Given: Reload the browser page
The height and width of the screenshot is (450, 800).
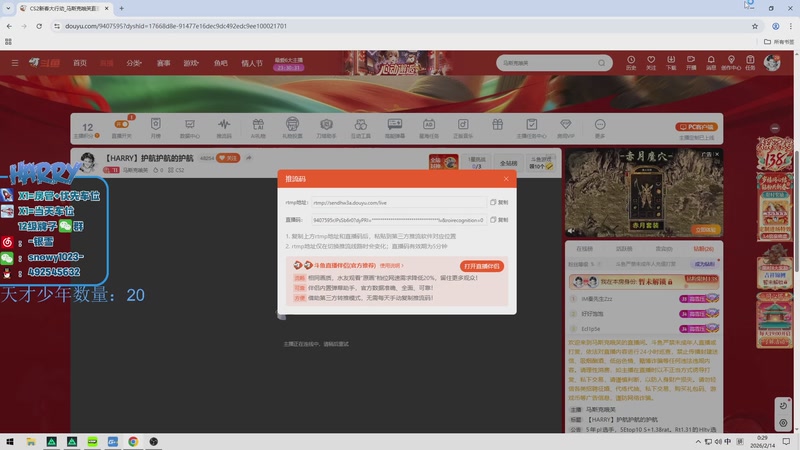Looking at the screenshot, I should point(39,26).
